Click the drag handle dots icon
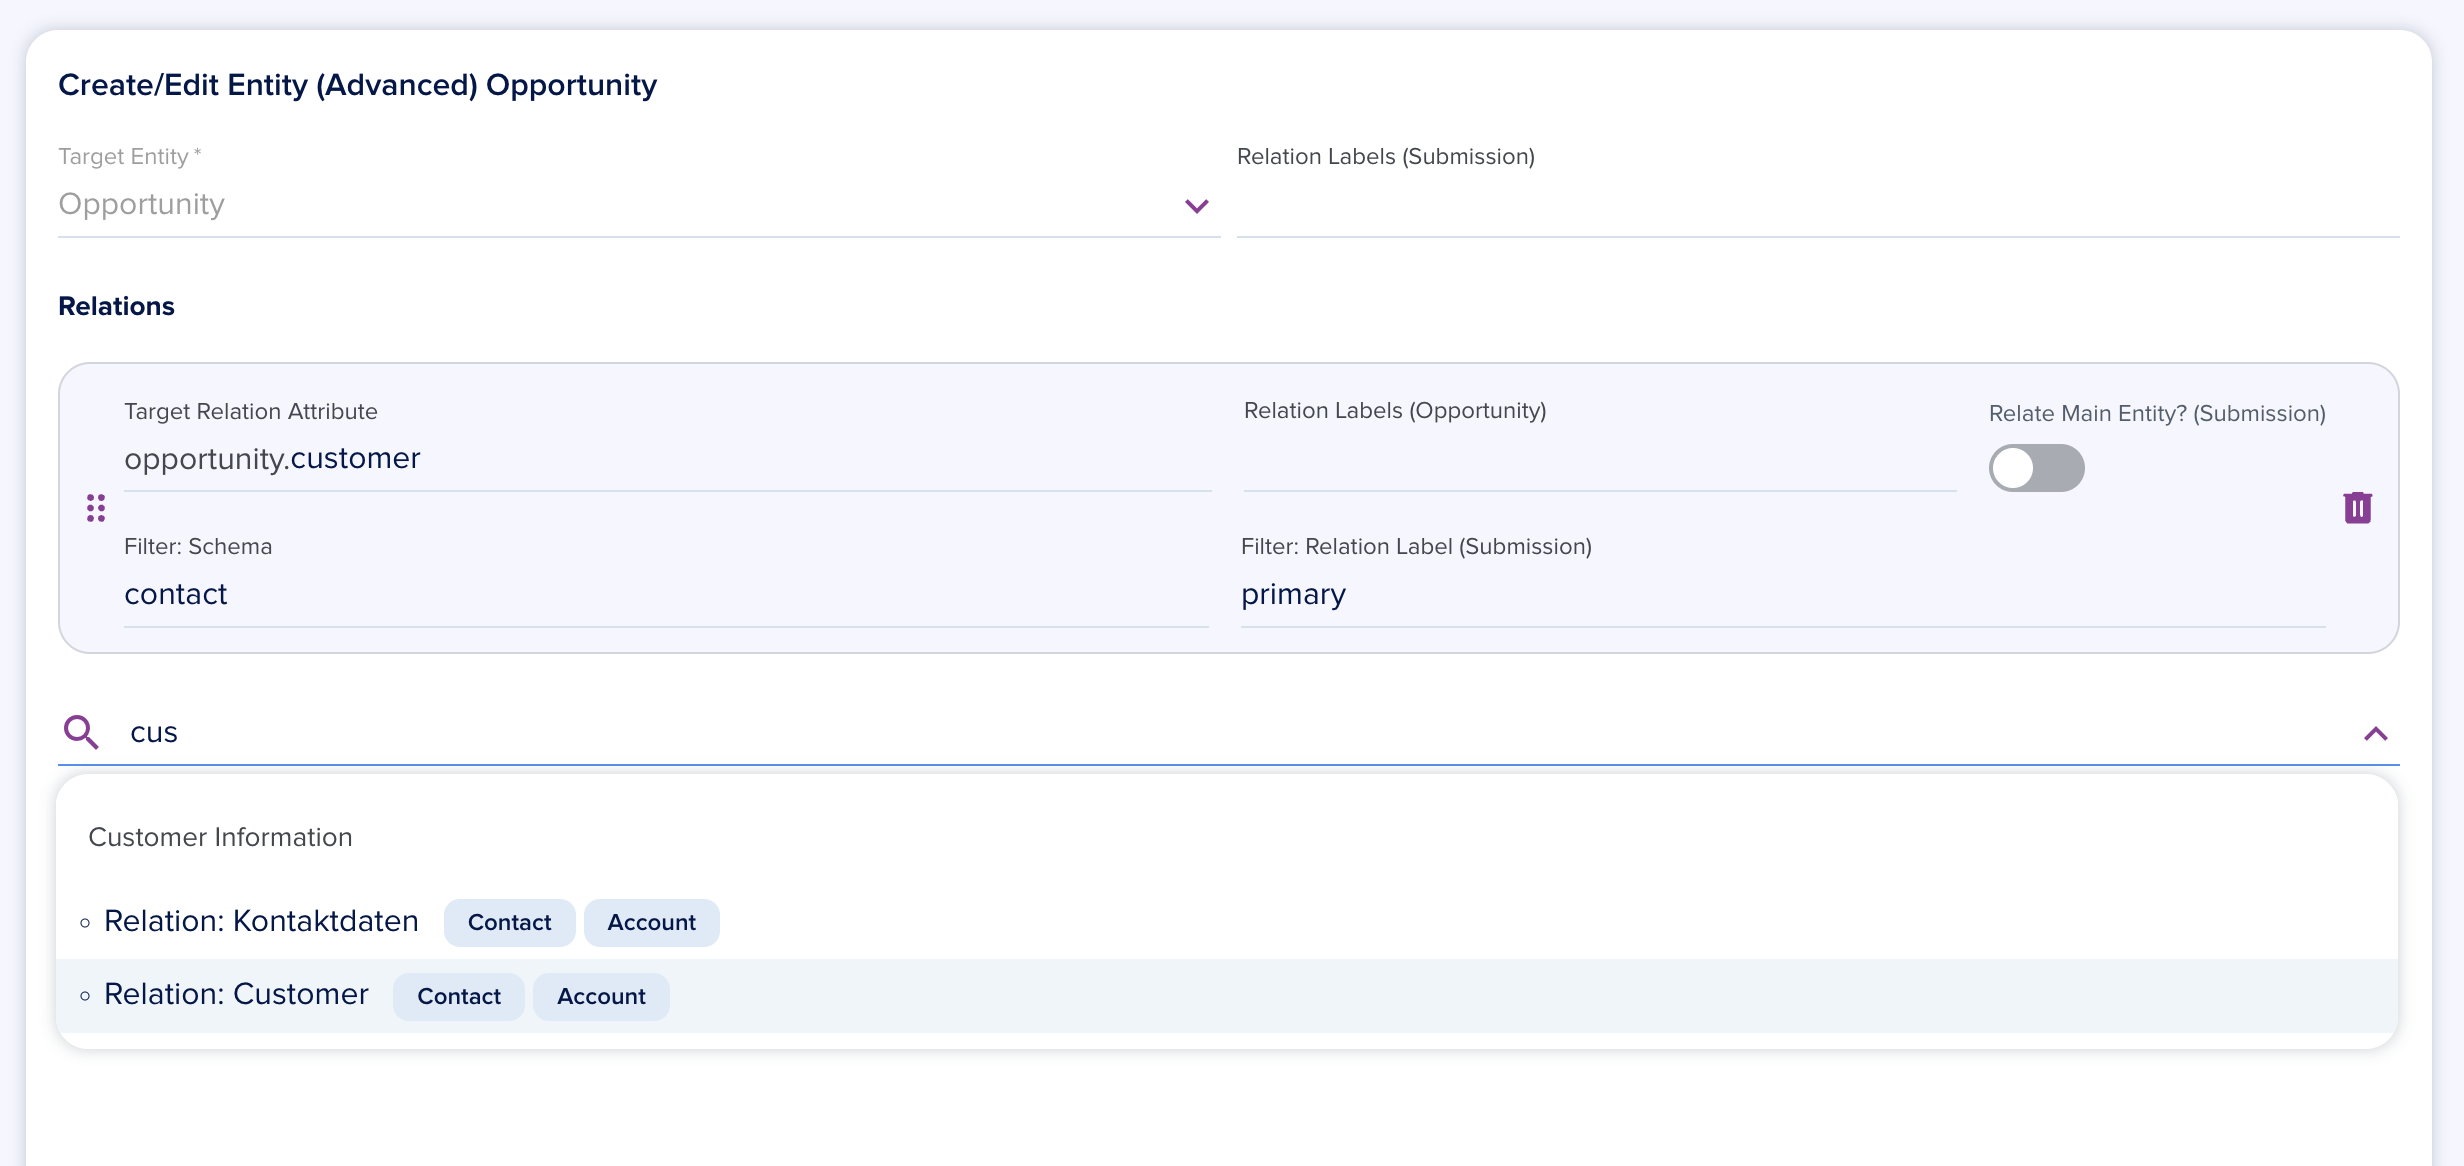Screen dimensions: 2464x1166 tap(96, 508)
